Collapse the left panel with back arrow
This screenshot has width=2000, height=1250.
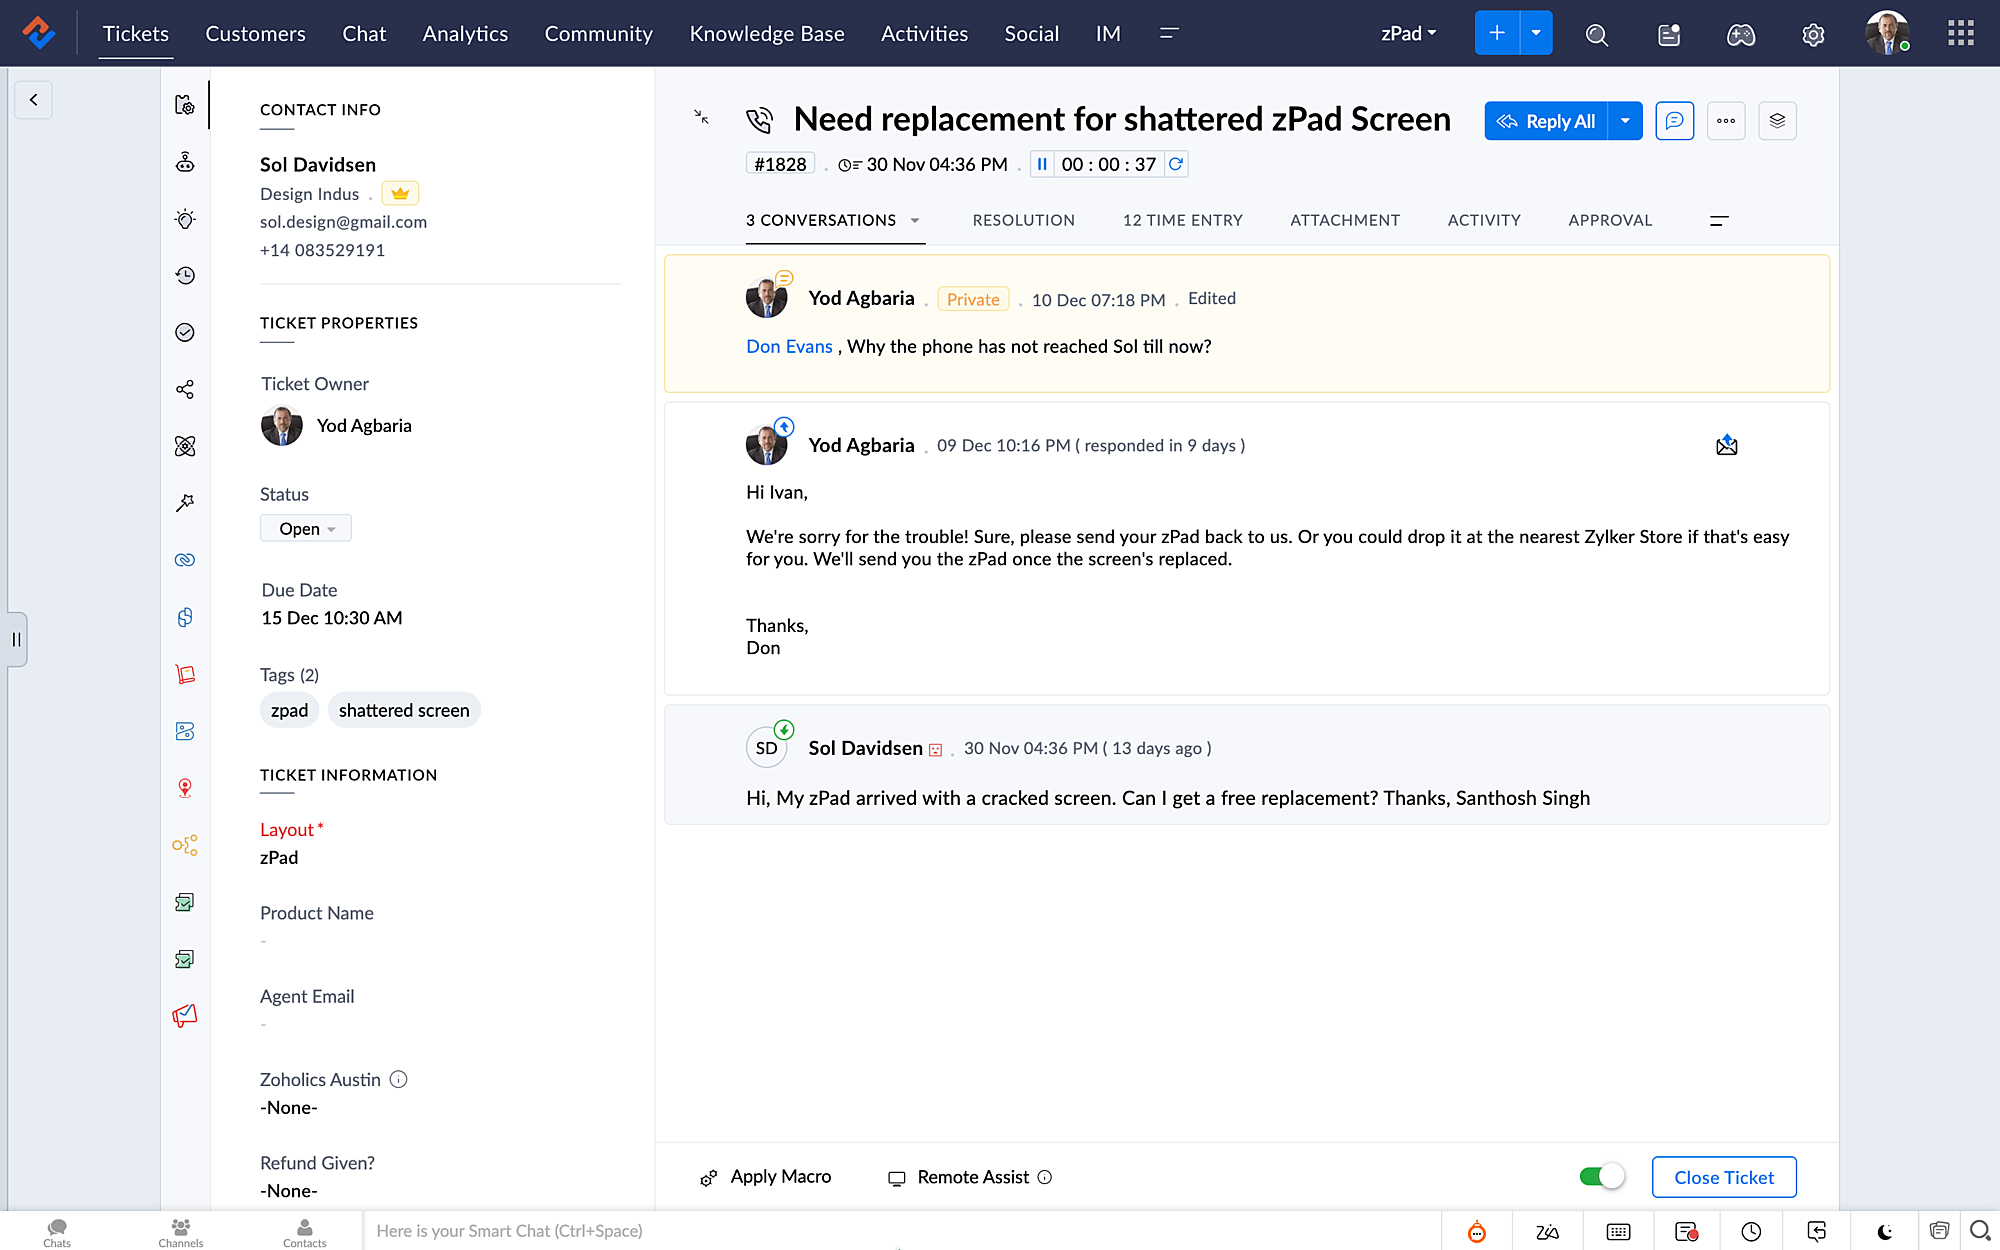pos(34,99)
